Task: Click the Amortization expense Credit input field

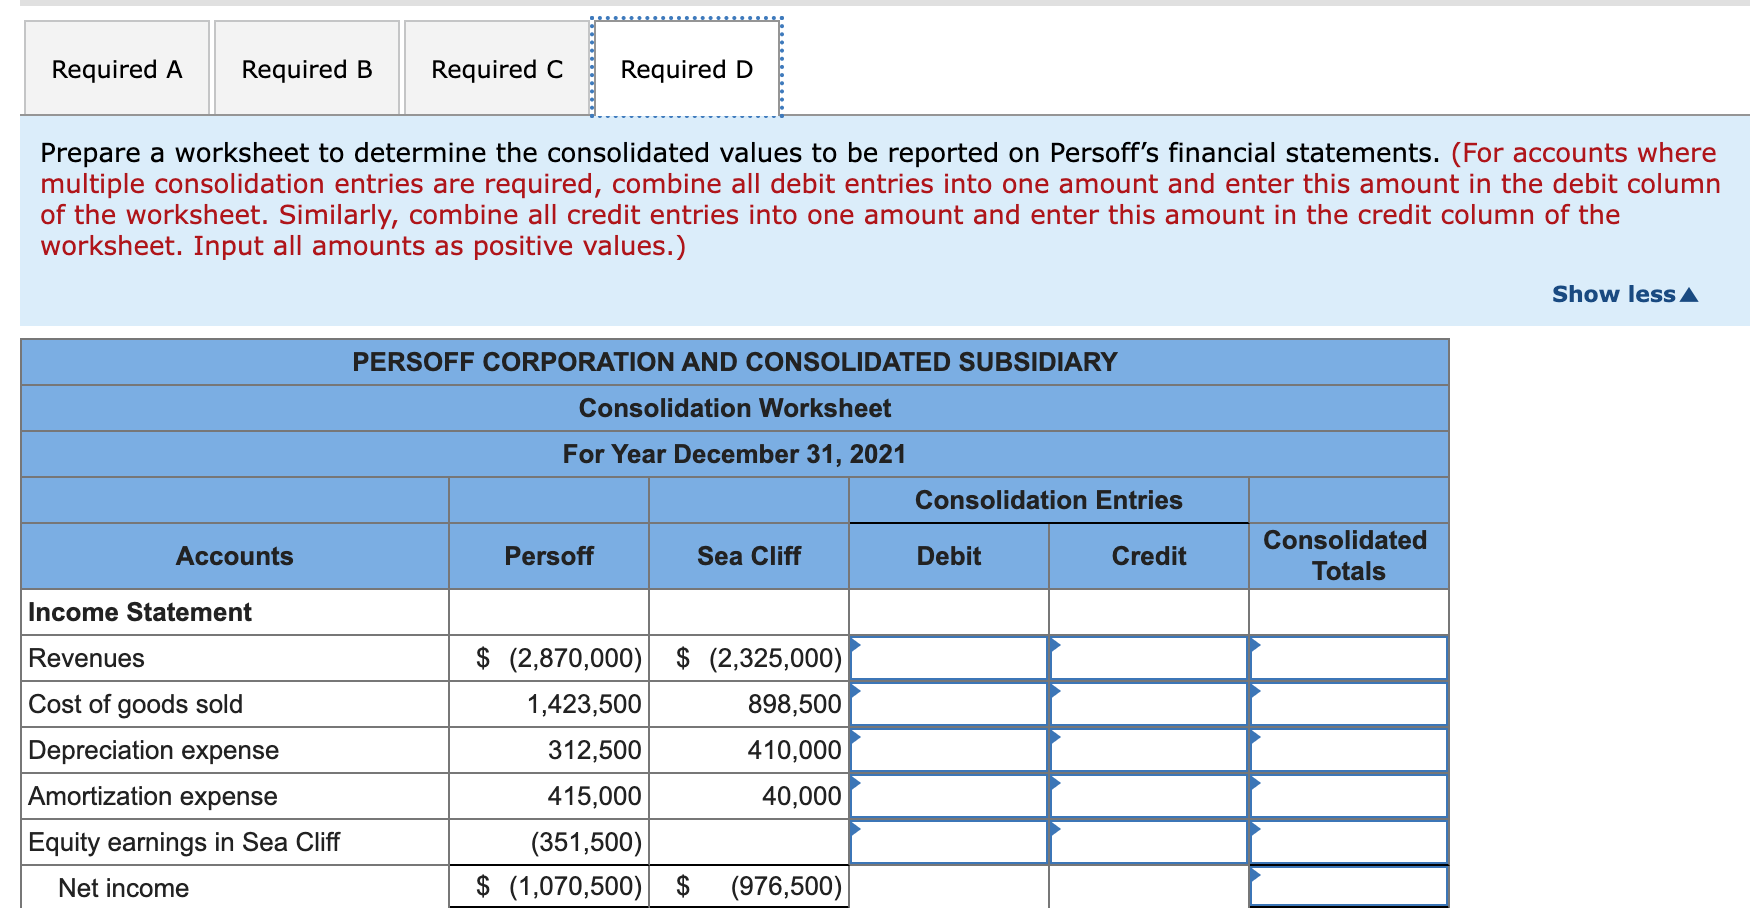Action: point(1148,796)
